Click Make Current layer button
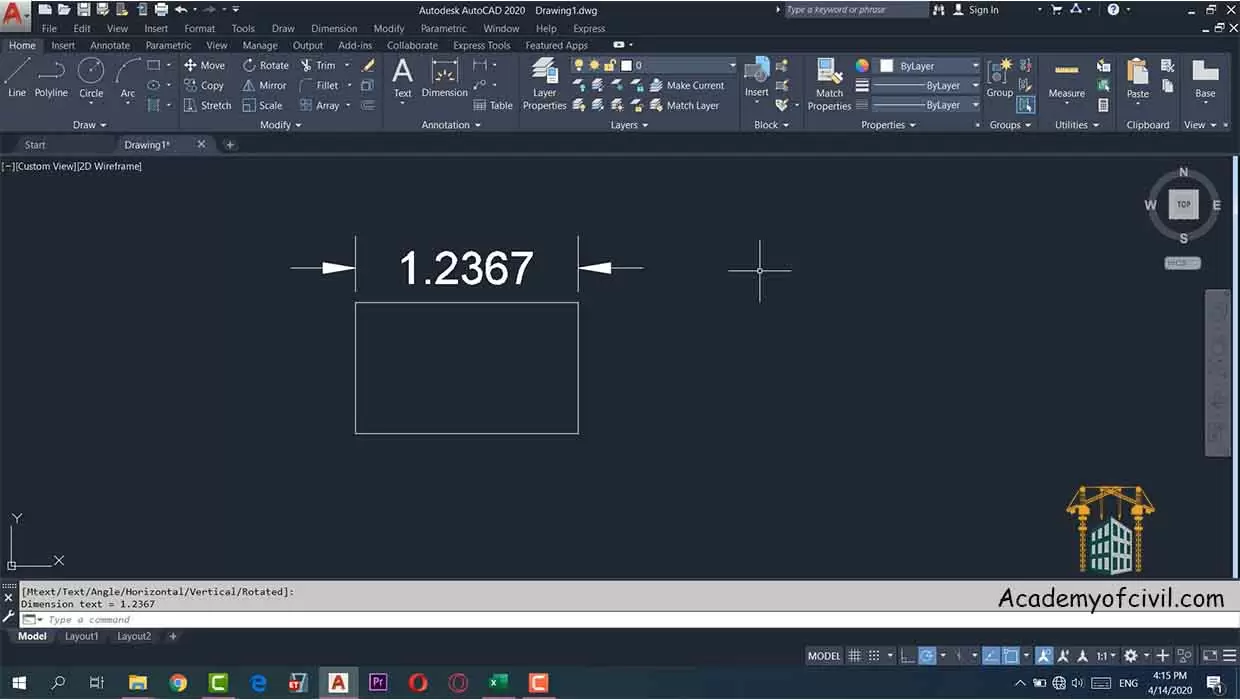 click(687, 85)
